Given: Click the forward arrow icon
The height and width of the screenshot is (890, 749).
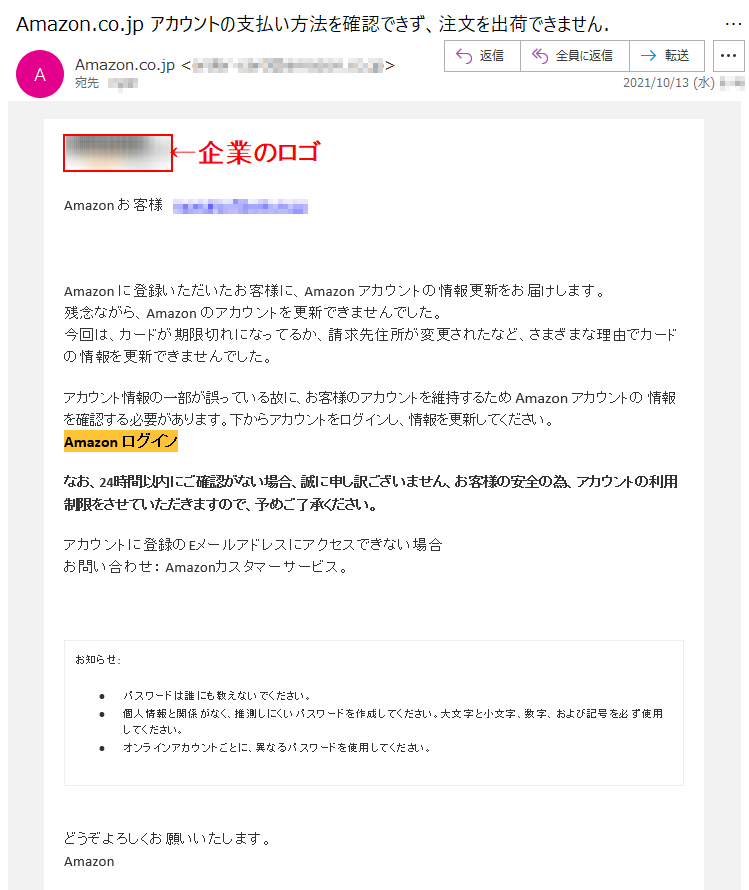Looking at the screenshot, I should tap(648, 56).
